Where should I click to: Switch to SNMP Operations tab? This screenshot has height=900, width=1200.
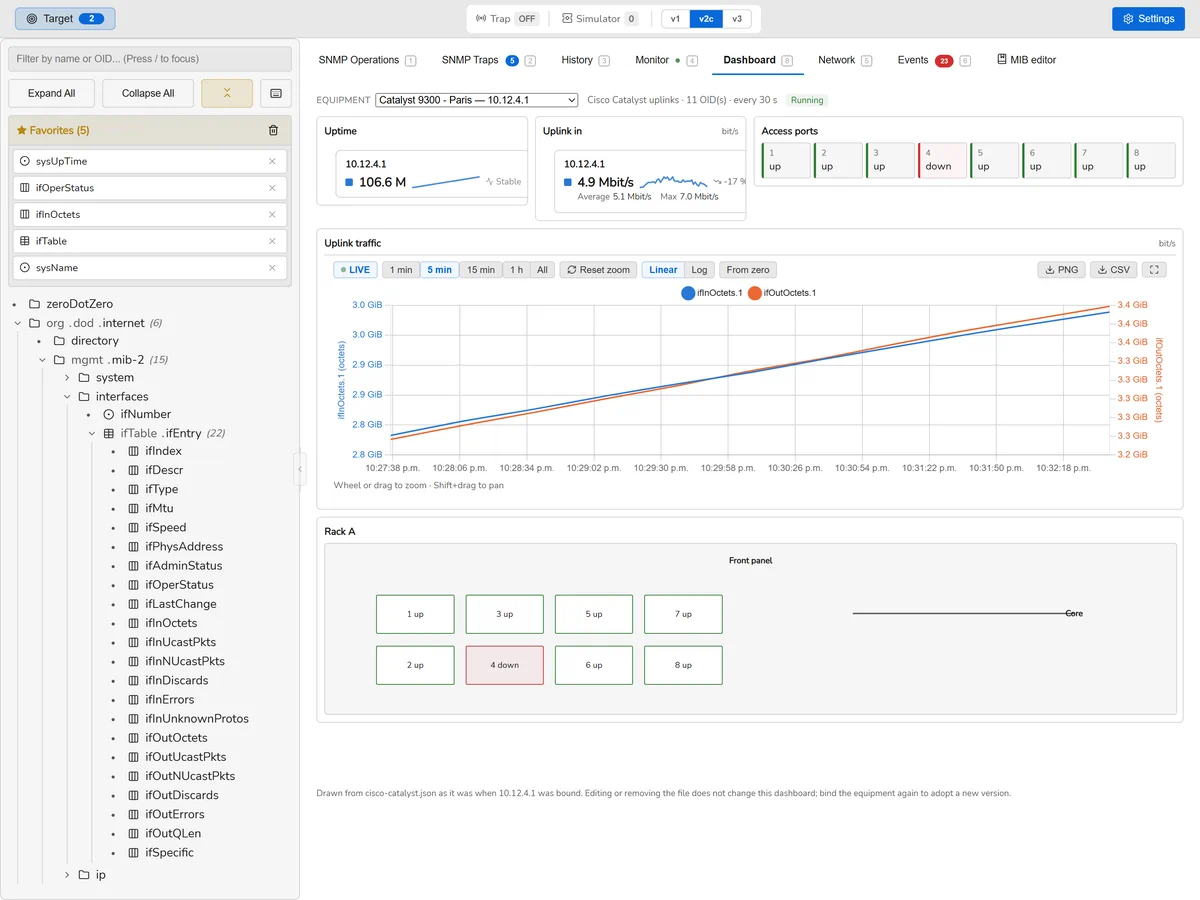[x=367, y=60]
